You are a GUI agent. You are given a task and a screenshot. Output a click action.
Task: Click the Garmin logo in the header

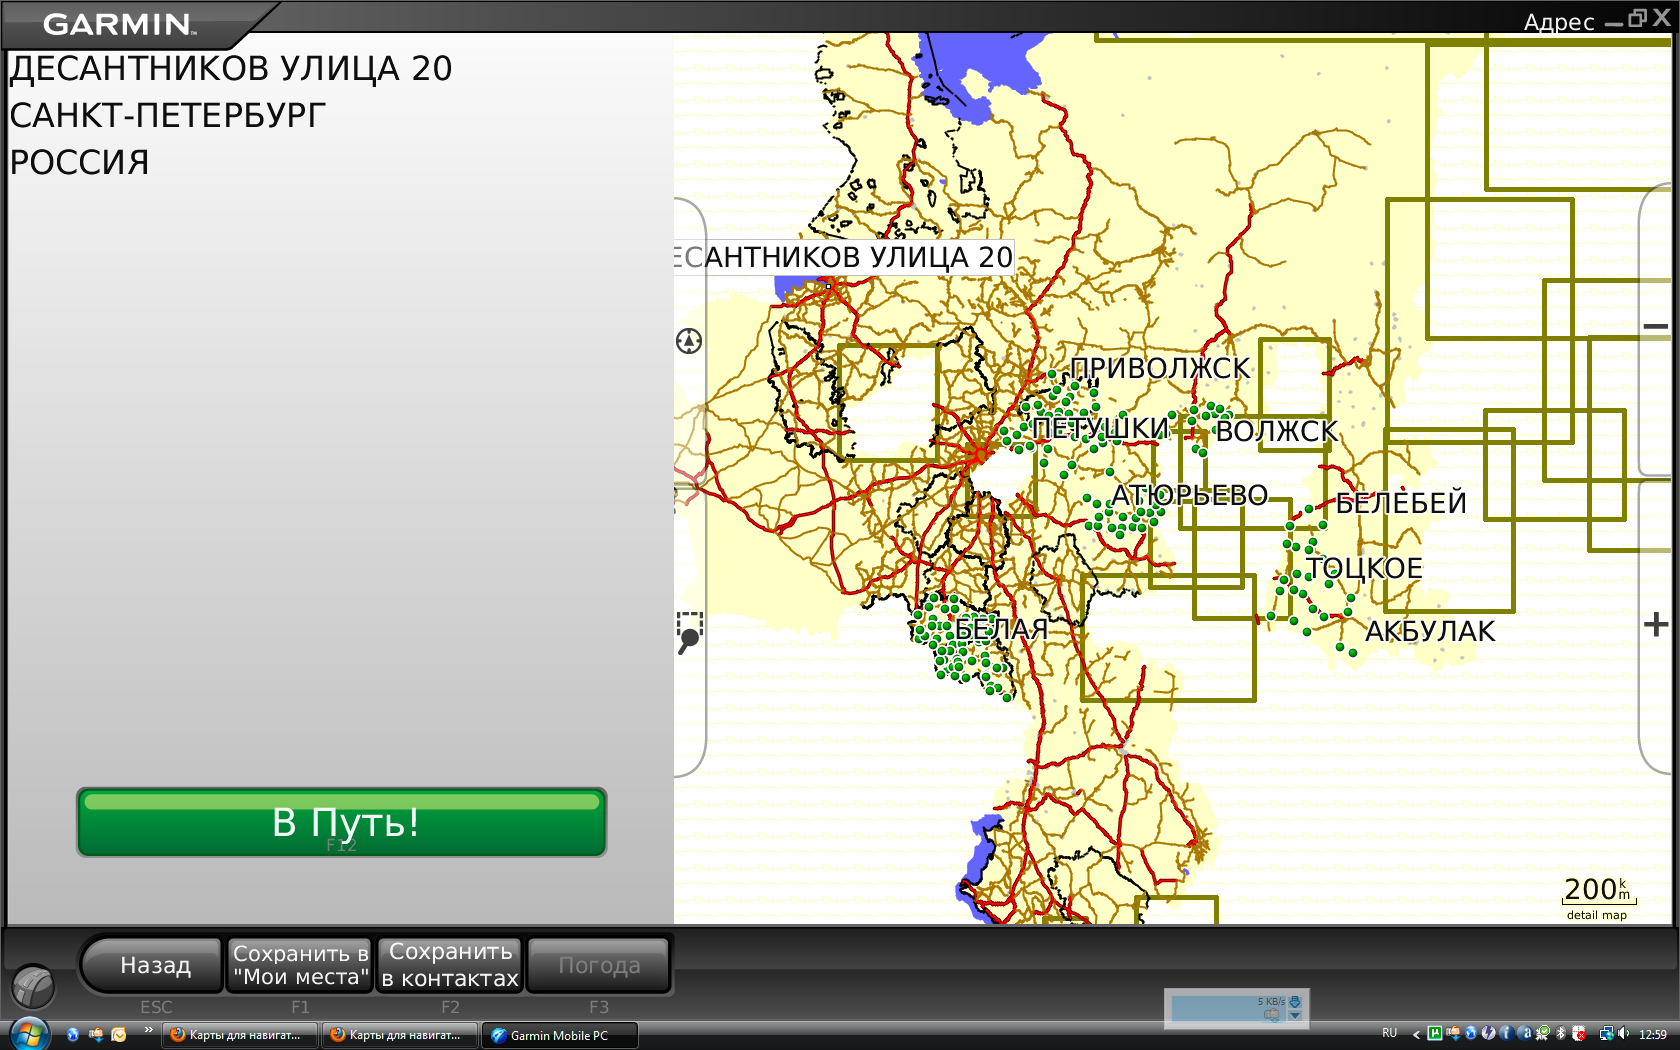(x=120, y=23)
